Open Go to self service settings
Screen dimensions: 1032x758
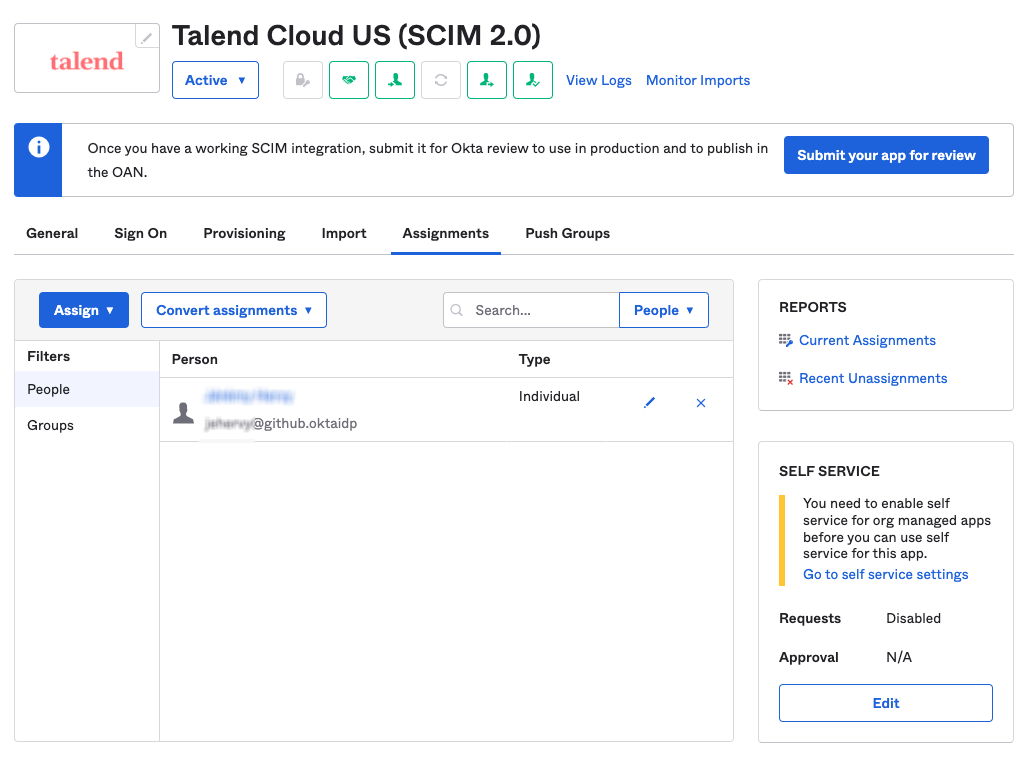click(885, 574)
